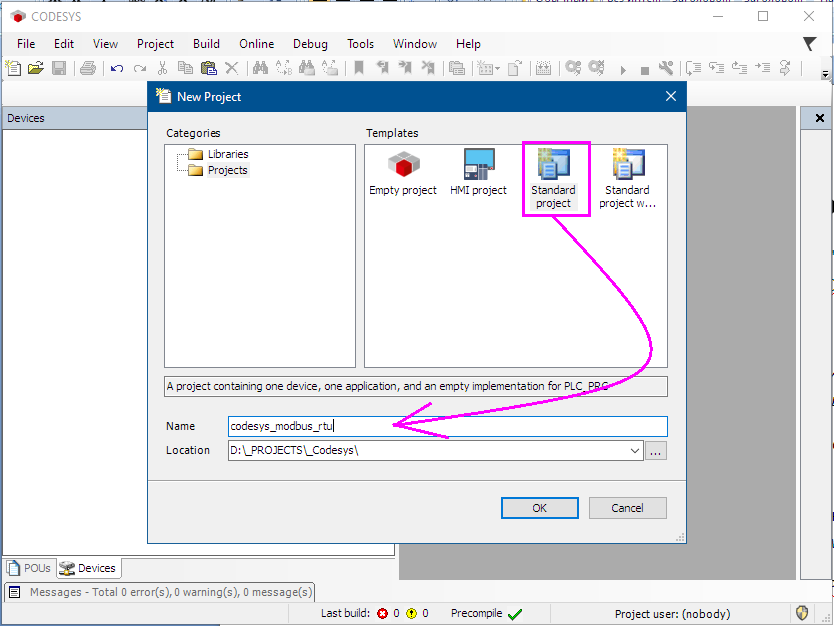Click the Copy toolbar icon
This screenshot has height=626, width=834.
point(185,68)
